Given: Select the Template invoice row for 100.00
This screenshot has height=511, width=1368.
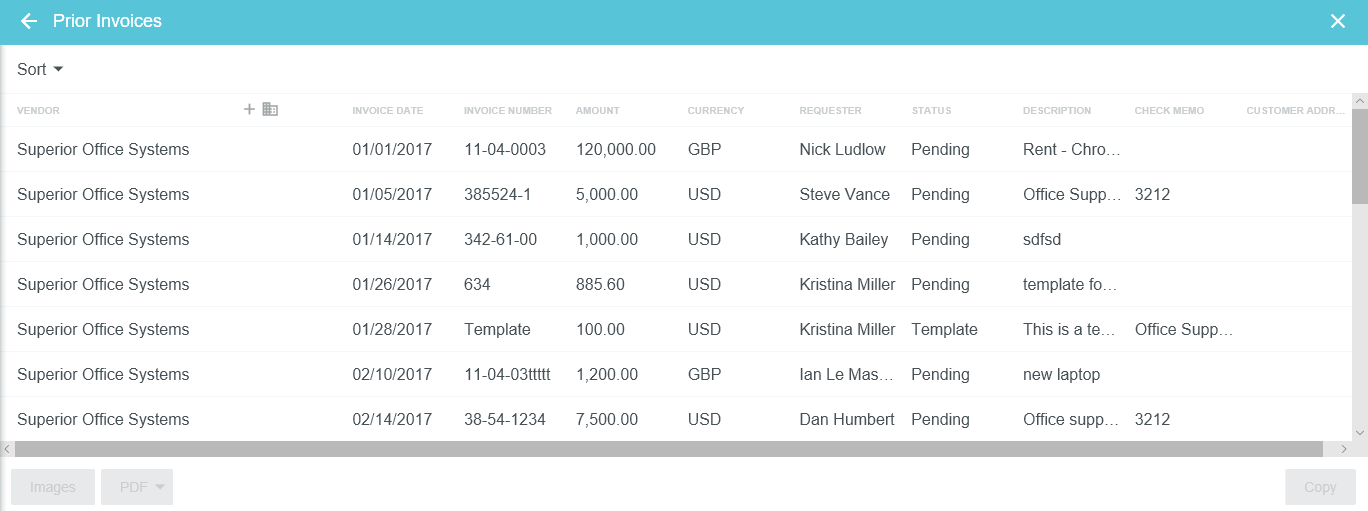Looking at the screenshot, I should (x=497, y=330).
